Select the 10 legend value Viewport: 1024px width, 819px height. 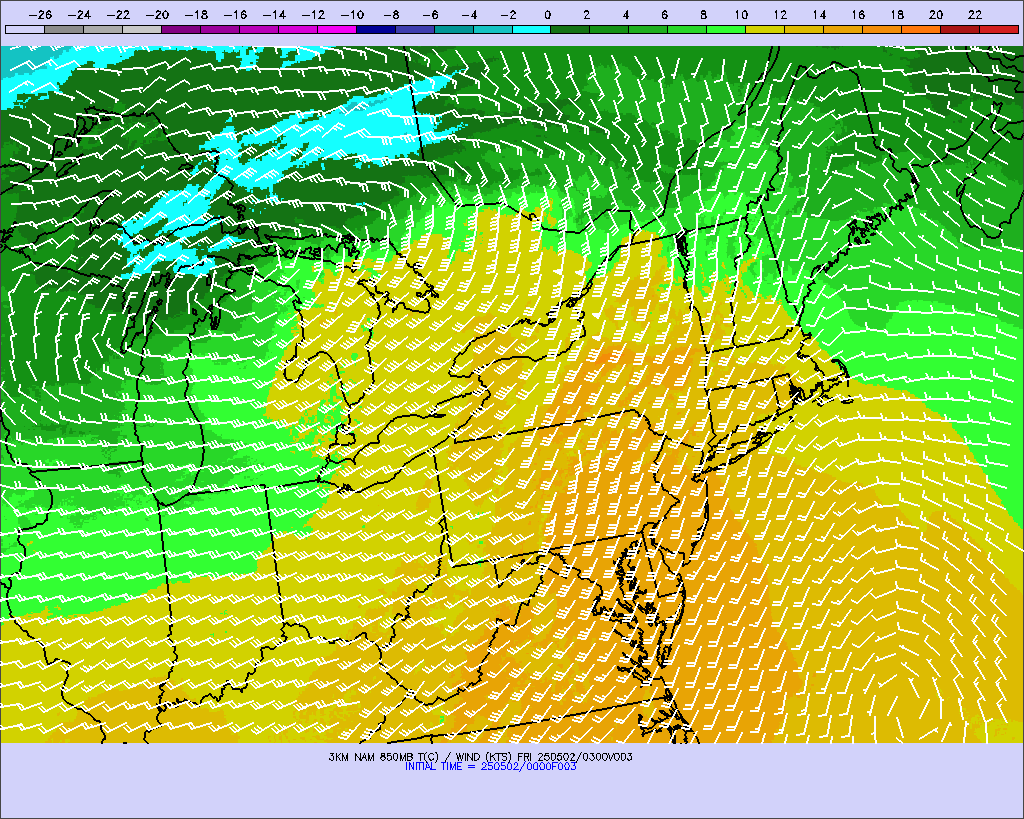point(741,14)
